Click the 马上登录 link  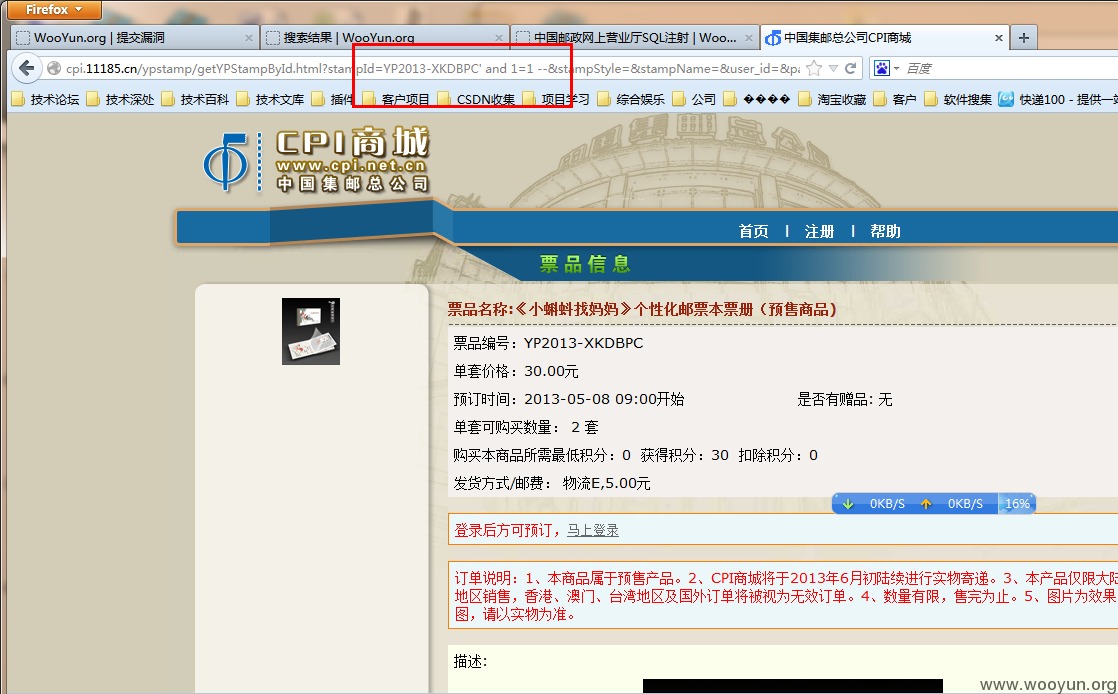click(593, 530)
